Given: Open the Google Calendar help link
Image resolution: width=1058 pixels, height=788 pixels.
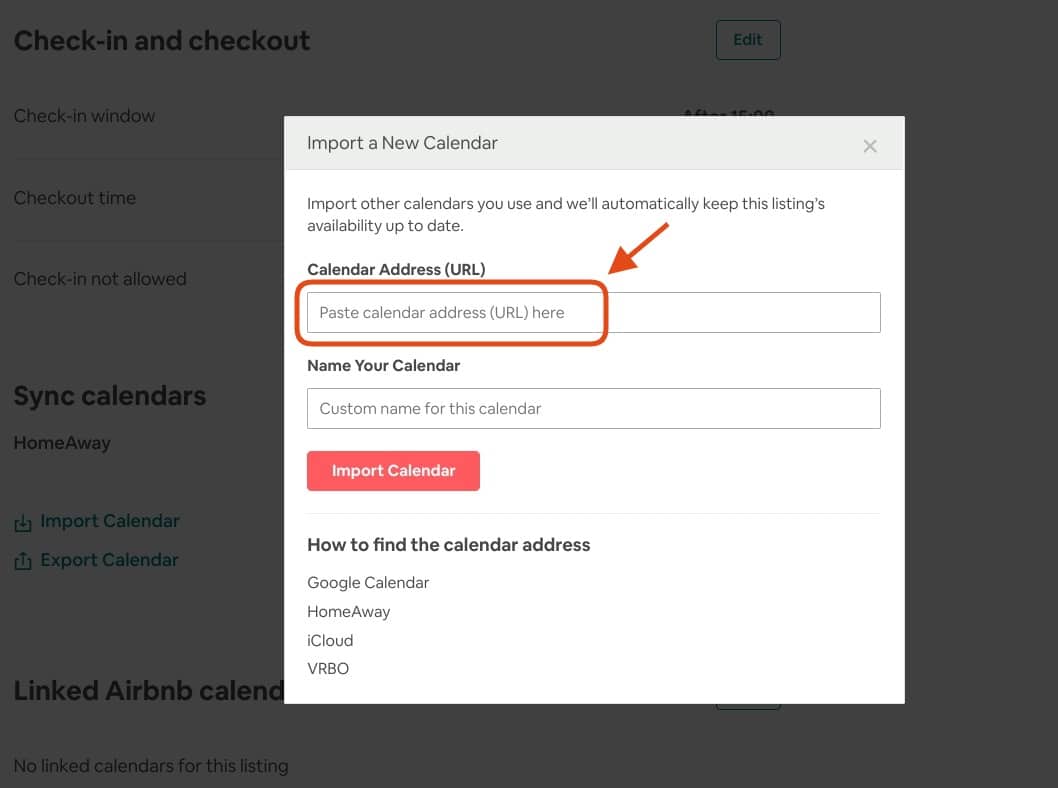Looking at the screenshot, I should 368,582.
